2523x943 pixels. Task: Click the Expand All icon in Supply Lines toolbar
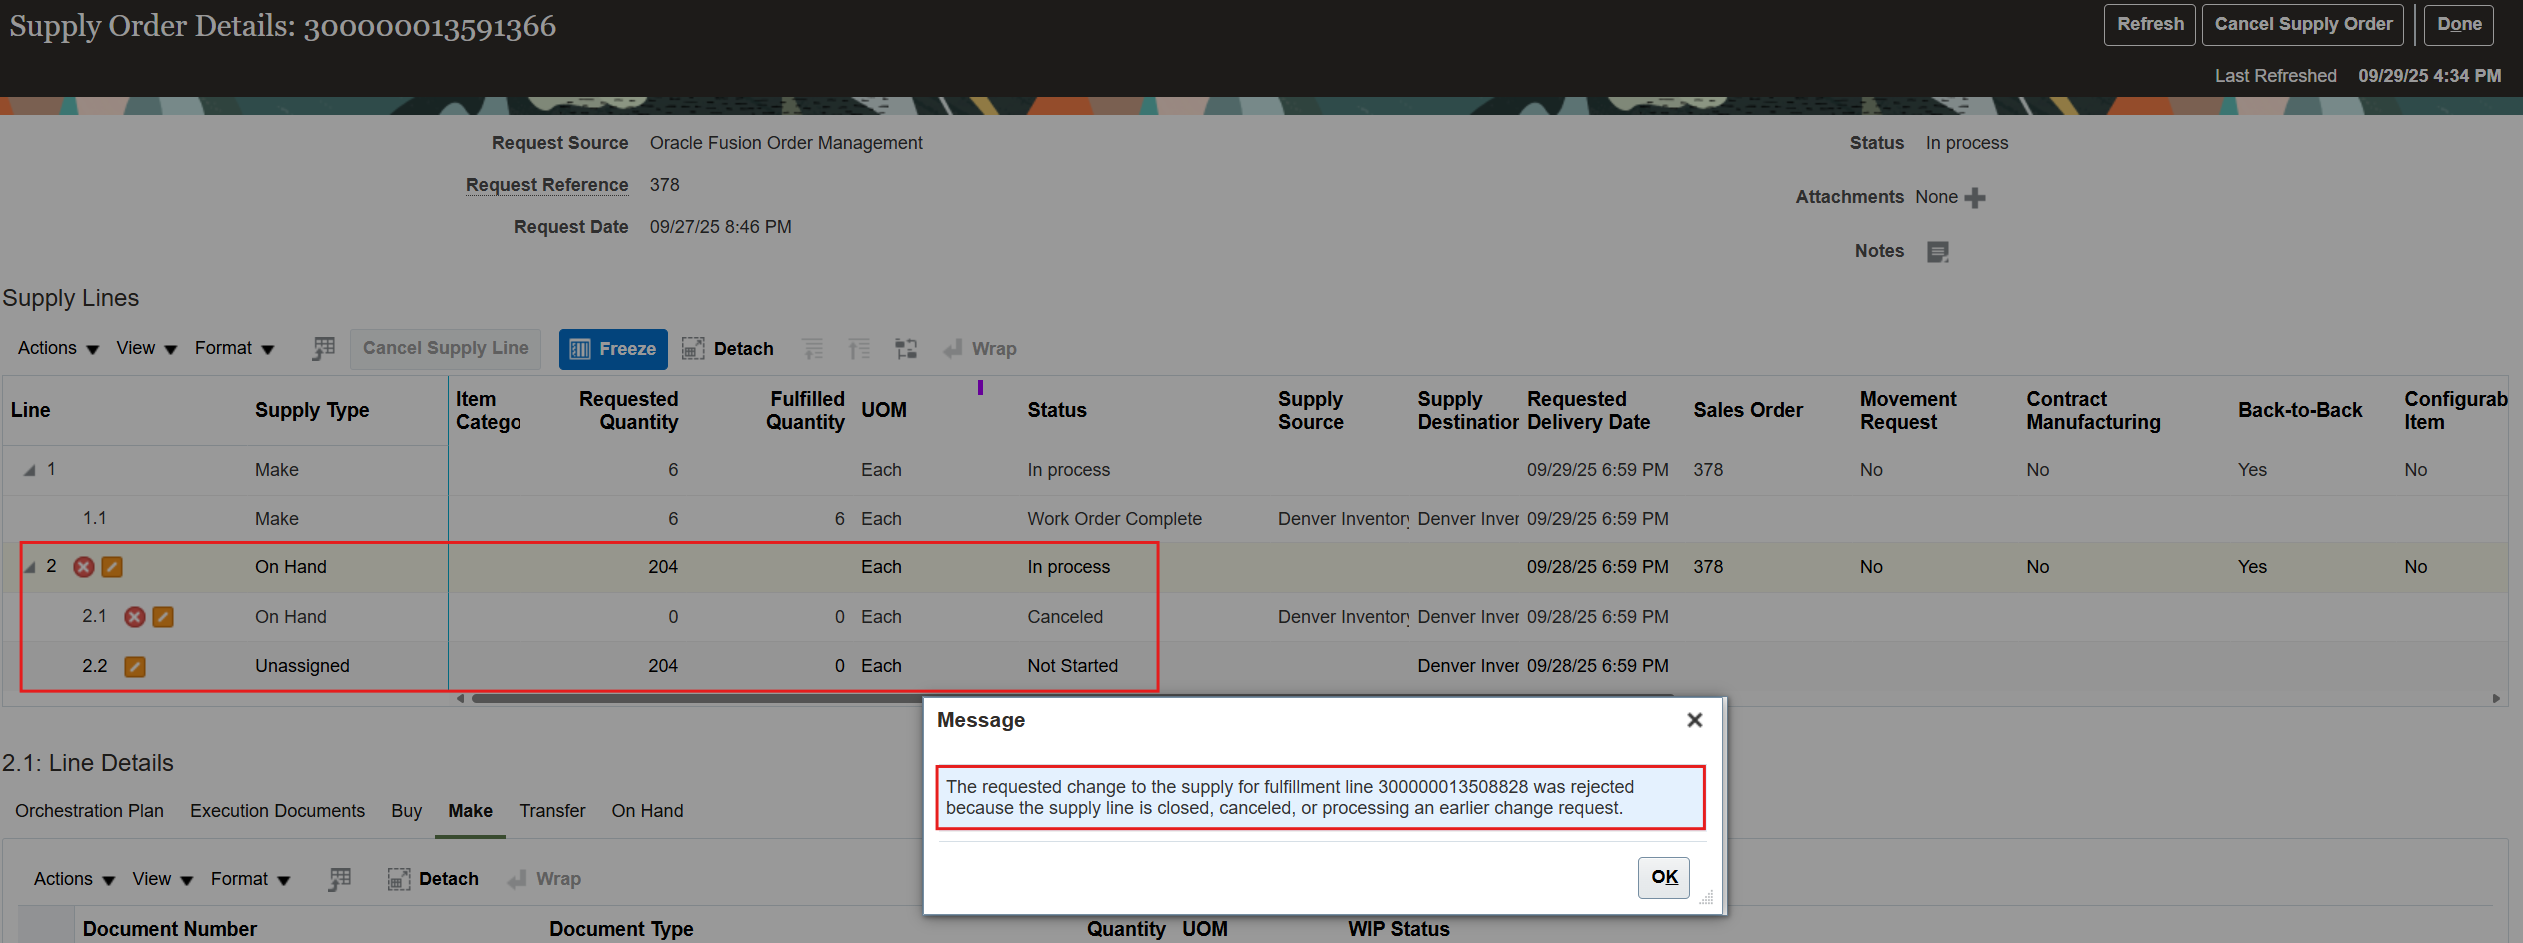point(859,348)
